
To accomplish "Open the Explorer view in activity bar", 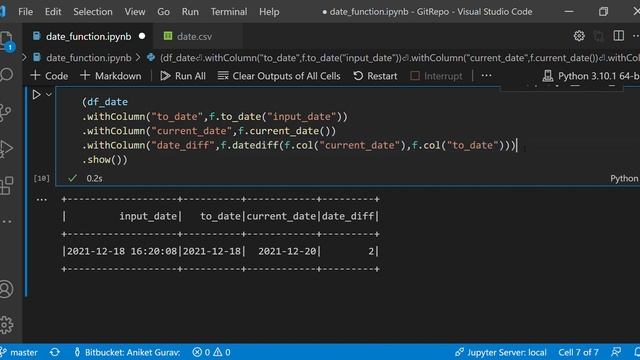I will (x=6, y=40).
